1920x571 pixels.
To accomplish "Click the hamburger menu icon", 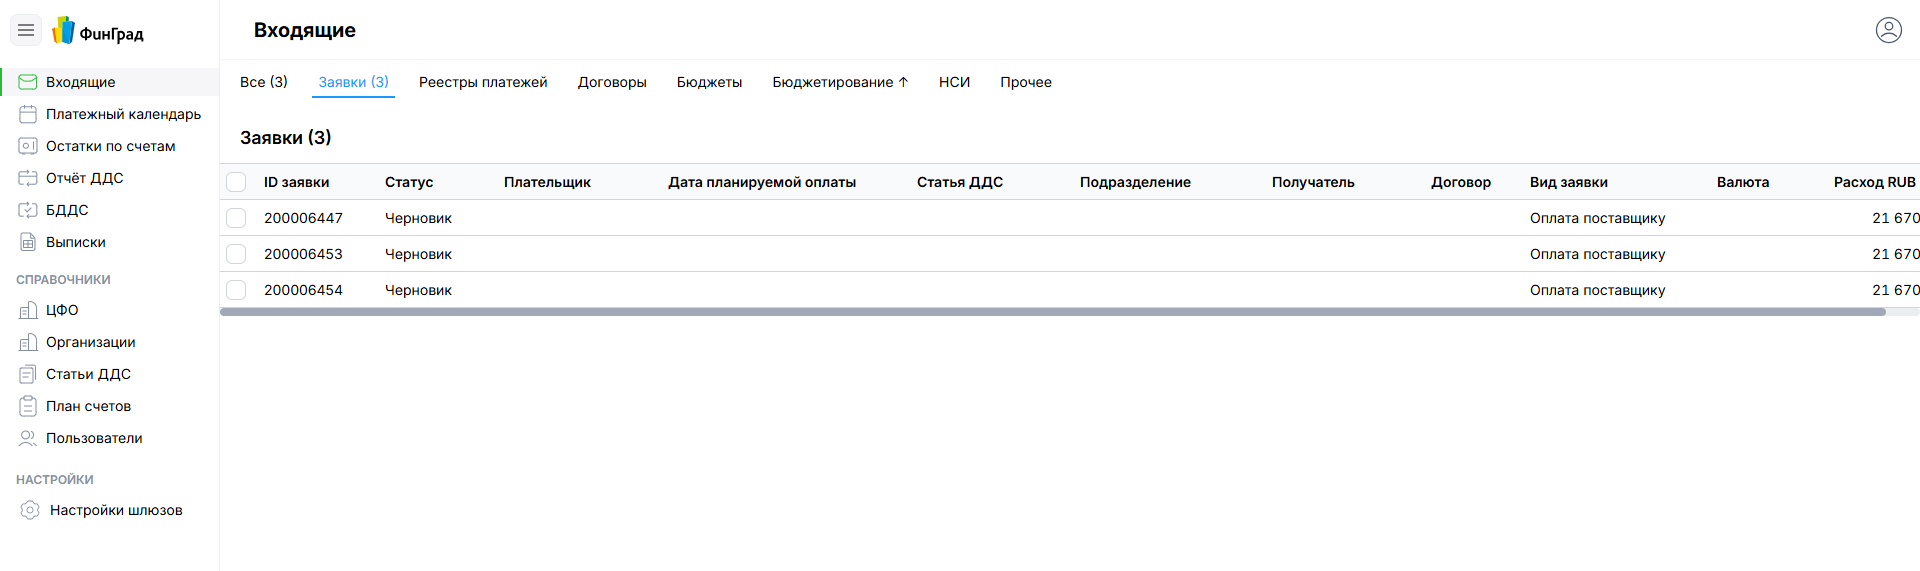I will coord(26,31).
